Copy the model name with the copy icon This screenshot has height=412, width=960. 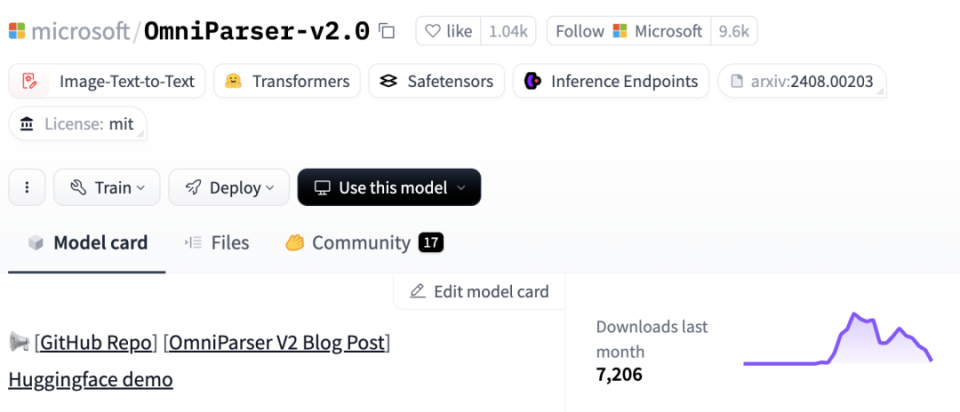click(387, 31)
